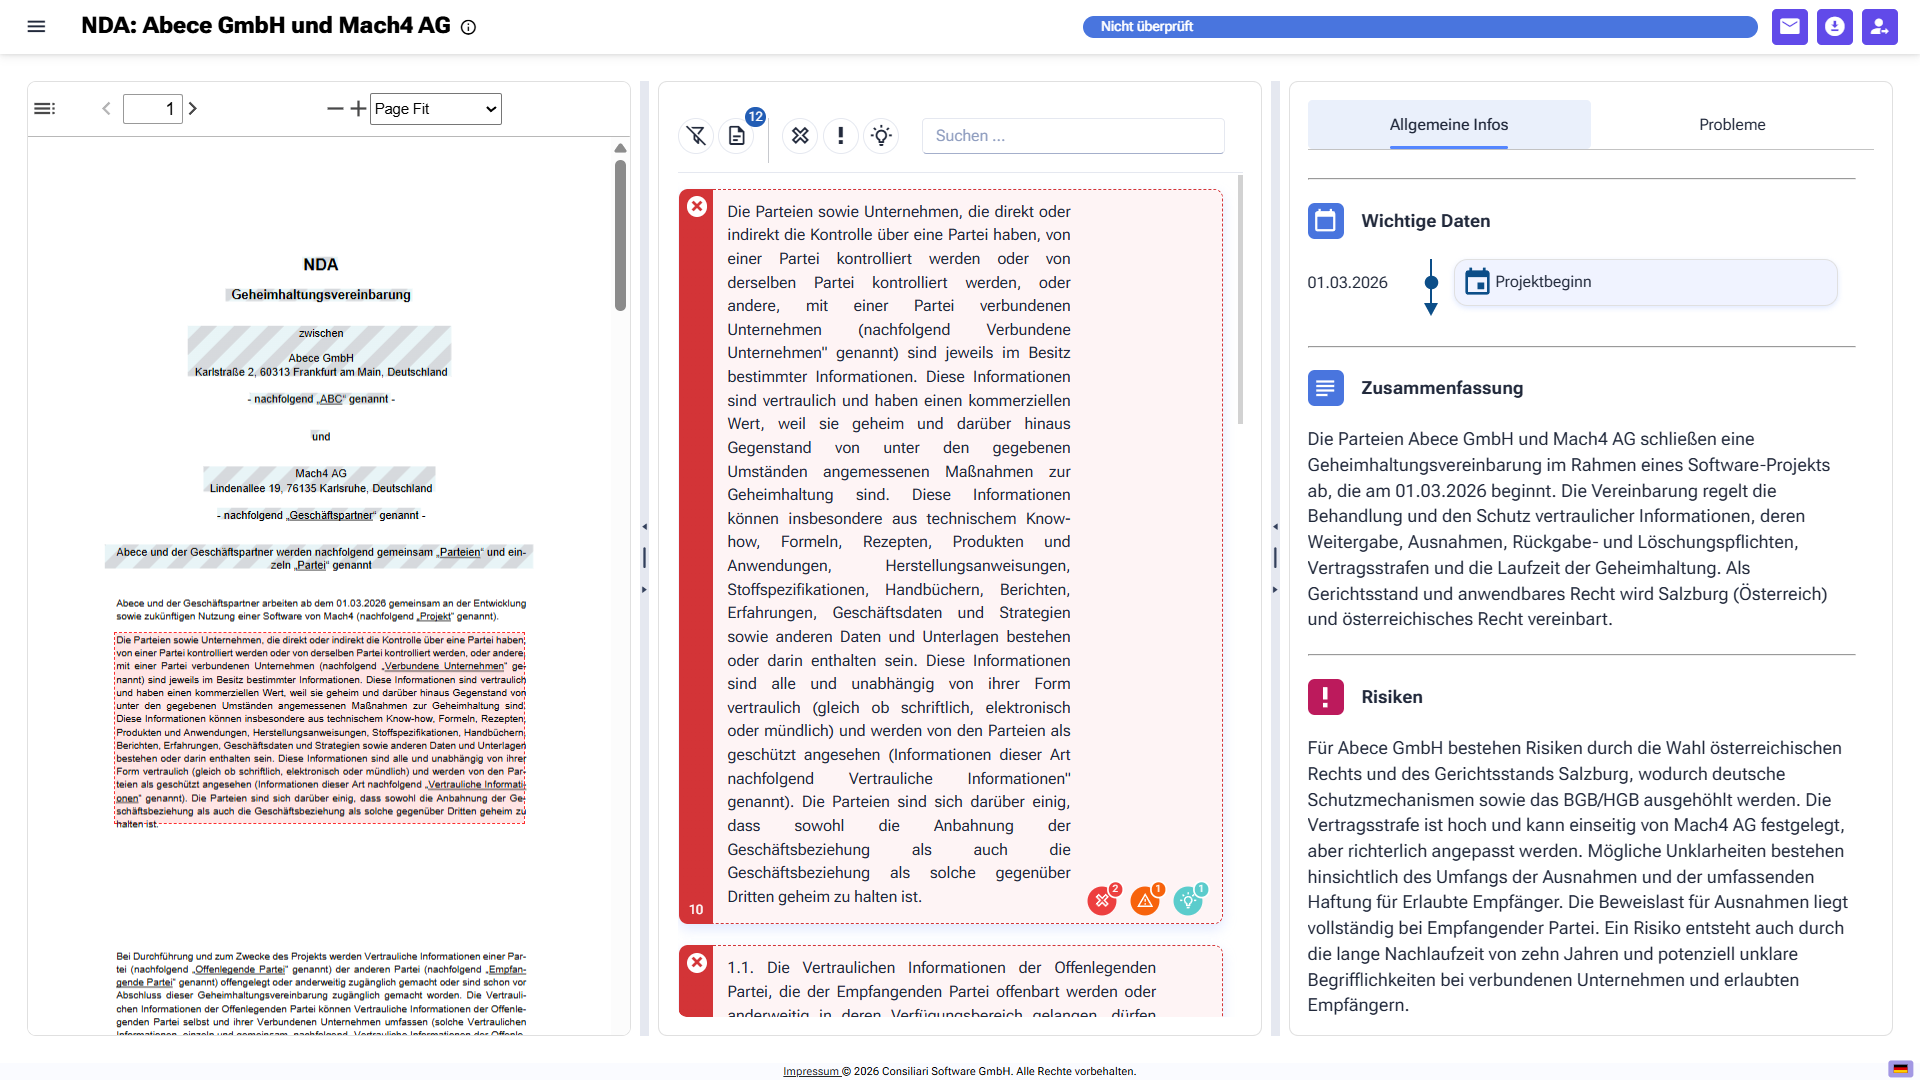Zoom in the PDF view

[358, 108]
